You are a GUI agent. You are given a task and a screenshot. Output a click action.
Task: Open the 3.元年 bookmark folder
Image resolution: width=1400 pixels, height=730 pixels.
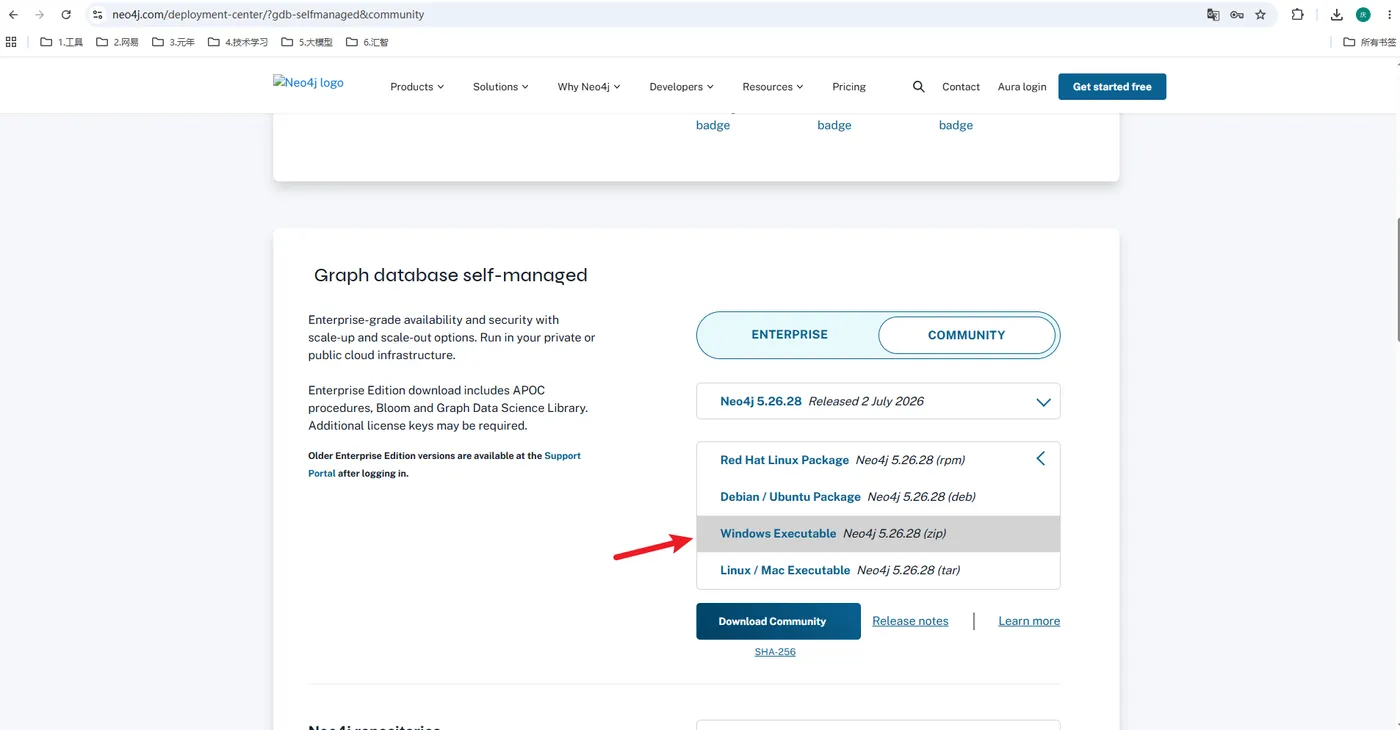[x=174, y=42]
